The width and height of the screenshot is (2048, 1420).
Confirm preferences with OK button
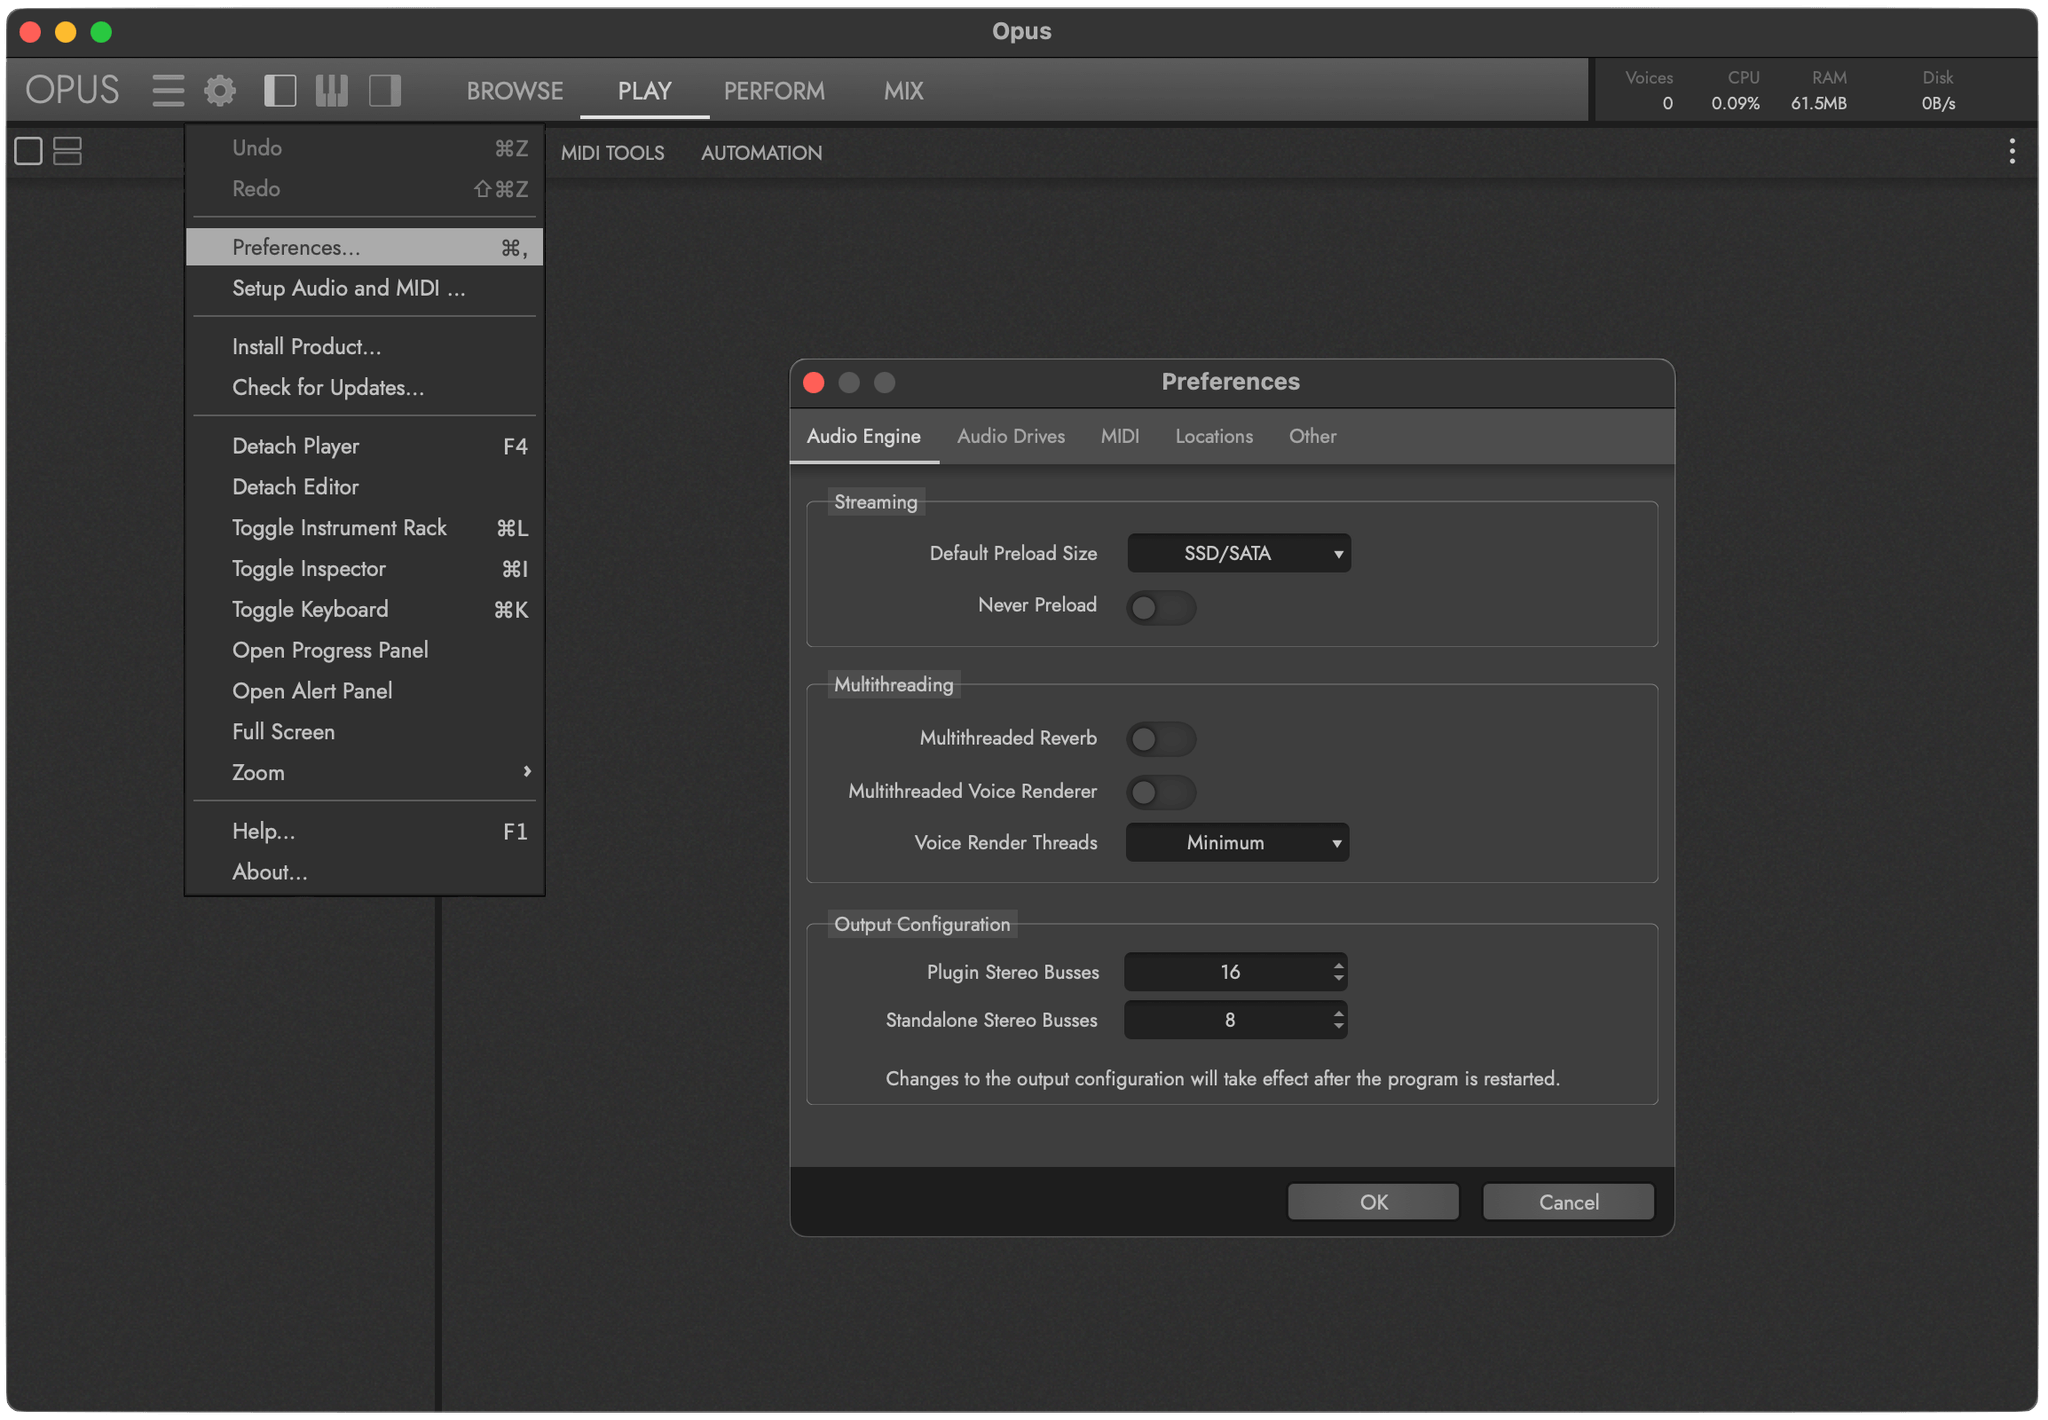(1373, 1202)
